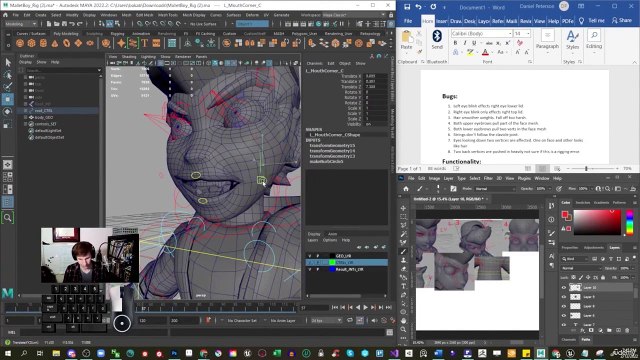Select the Hand tool in Photoshop toolbar

[403, 321]
